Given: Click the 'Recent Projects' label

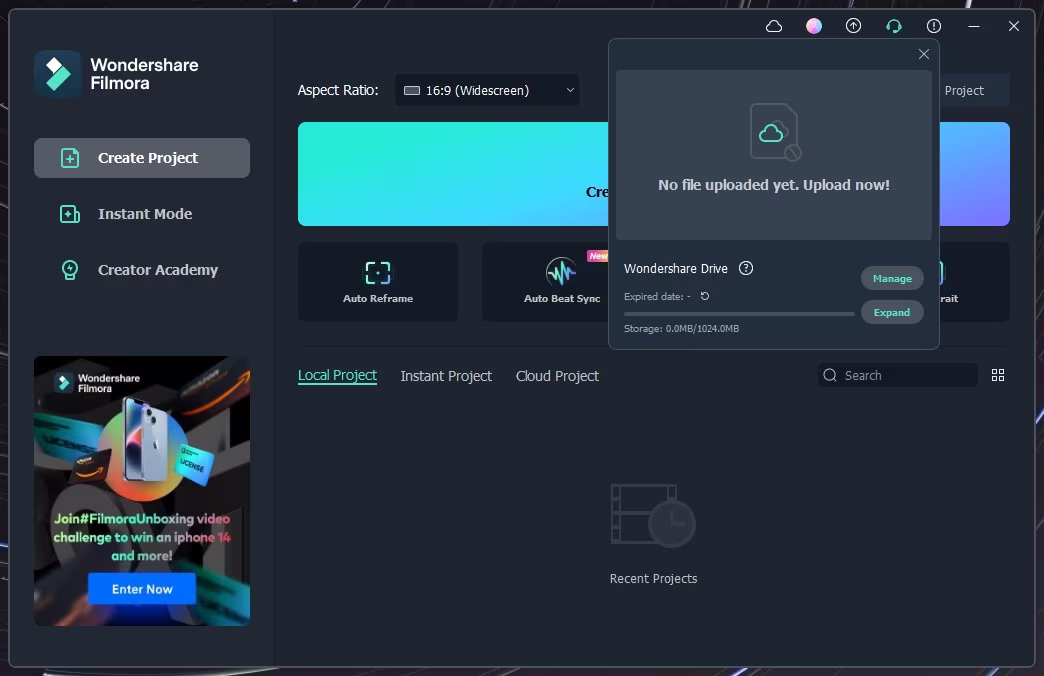Looking at the screenshot, I should tap(653, 579).
